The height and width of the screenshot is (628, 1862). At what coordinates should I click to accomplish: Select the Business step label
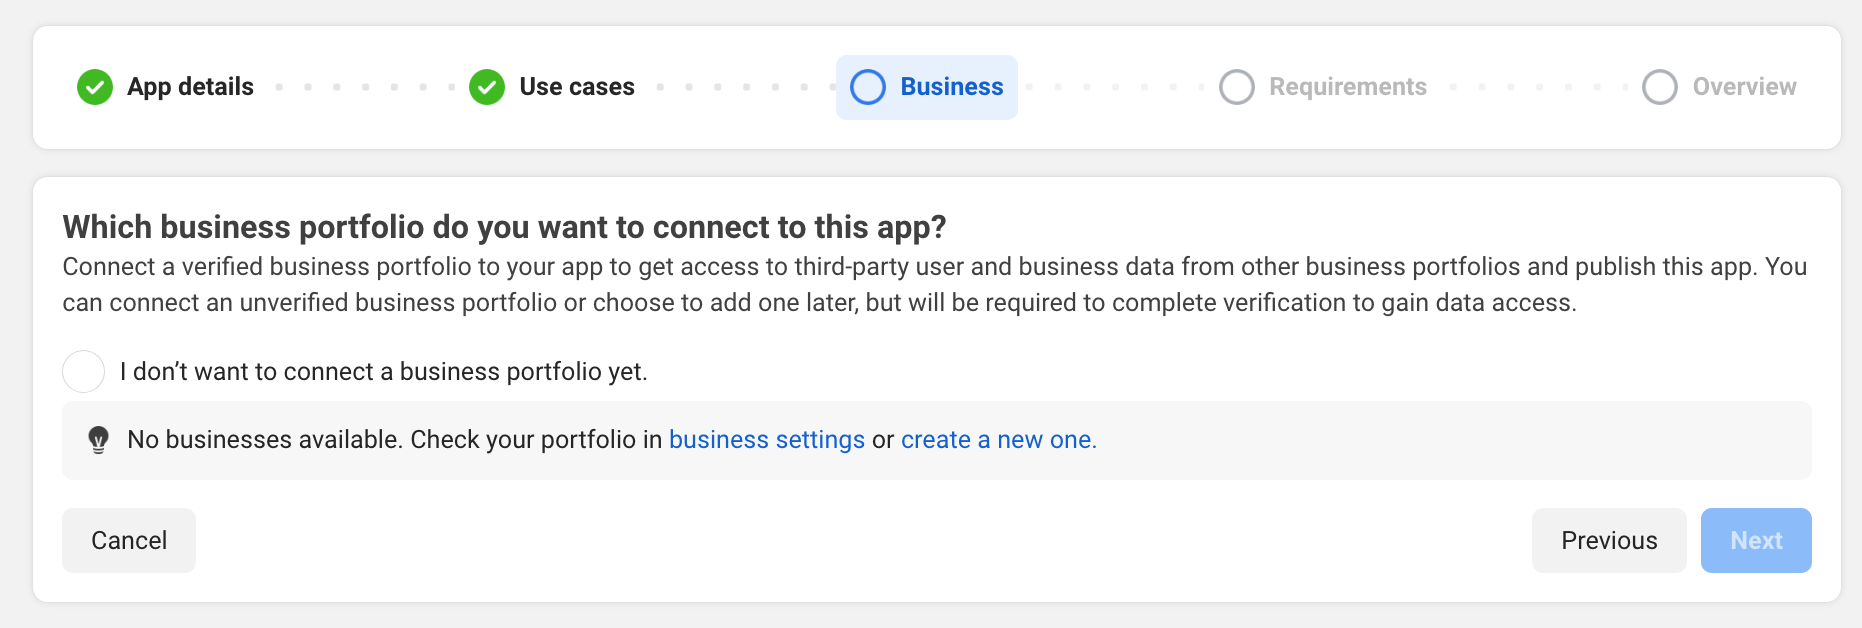pyautogui.click(x=952, y=87)
